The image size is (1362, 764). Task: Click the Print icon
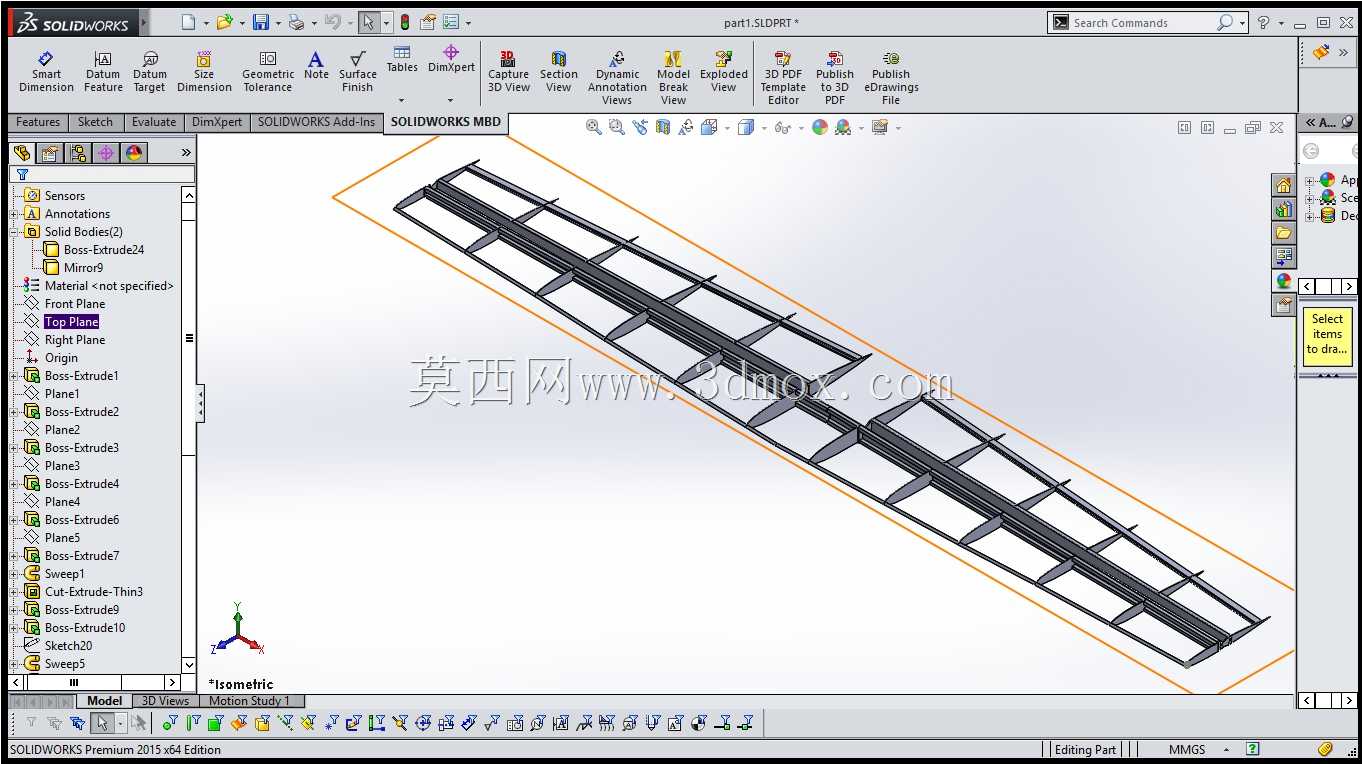pos(296,22)
